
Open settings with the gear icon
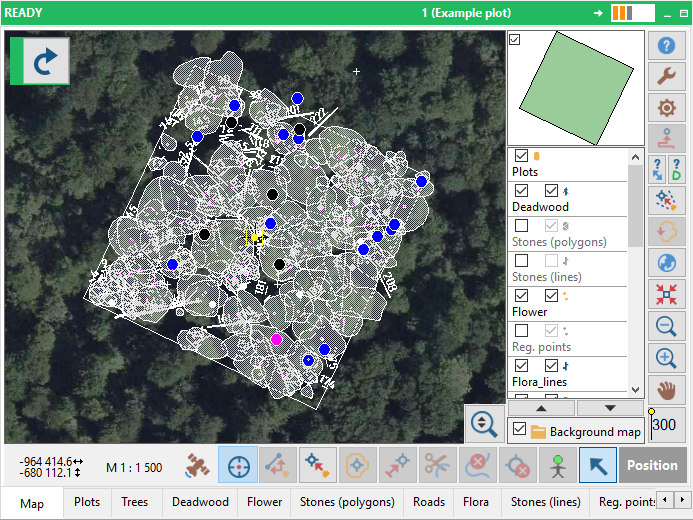pyautogui.click(x=665, y=107)
